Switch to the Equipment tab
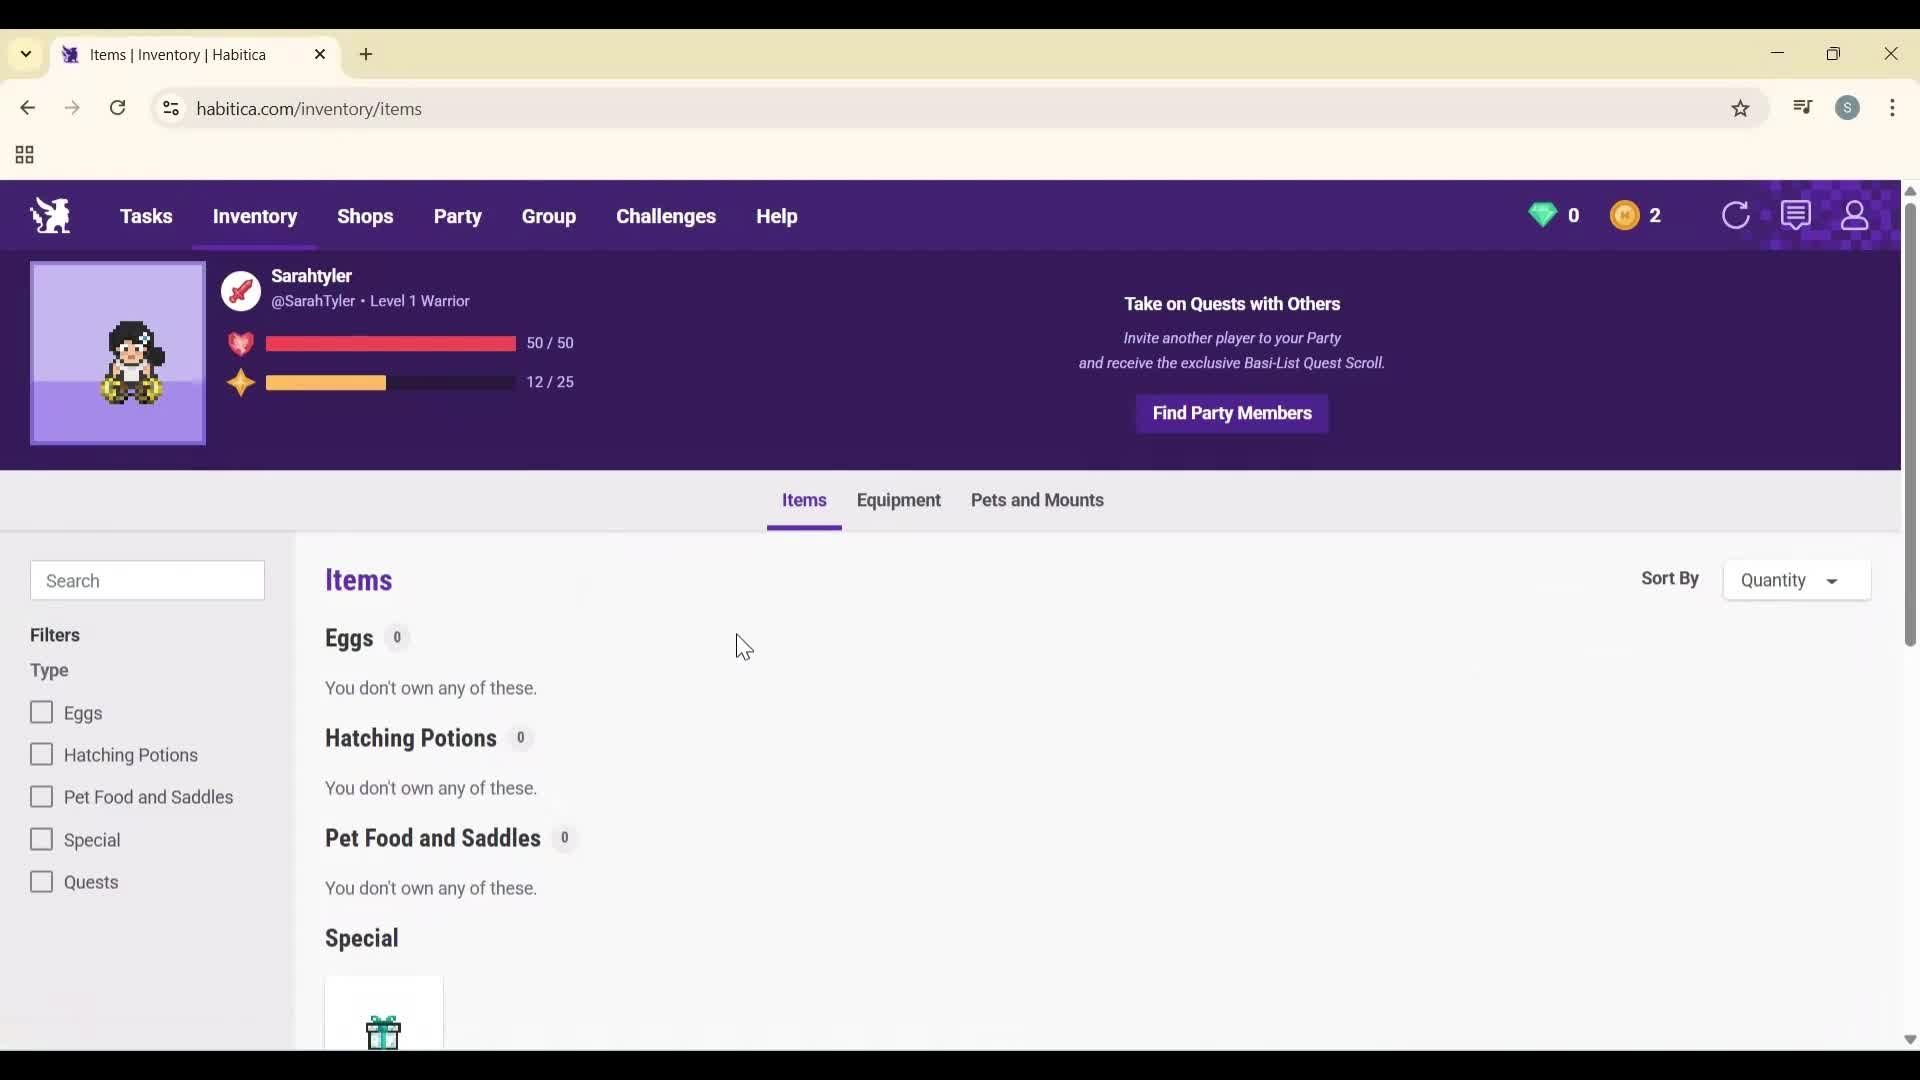The height and width of the screenshot is (1080, 1920). (x=898, y=500)
